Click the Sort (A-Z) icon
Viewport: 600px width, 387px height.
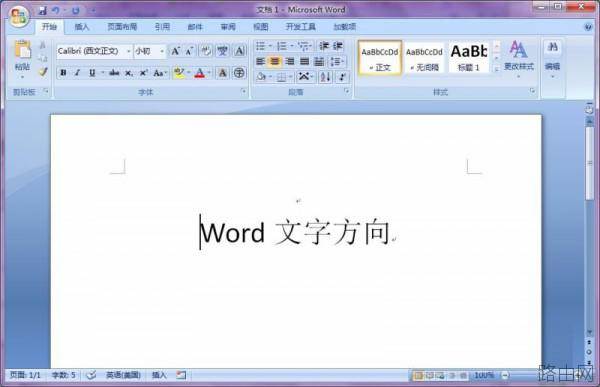(325, 77)
